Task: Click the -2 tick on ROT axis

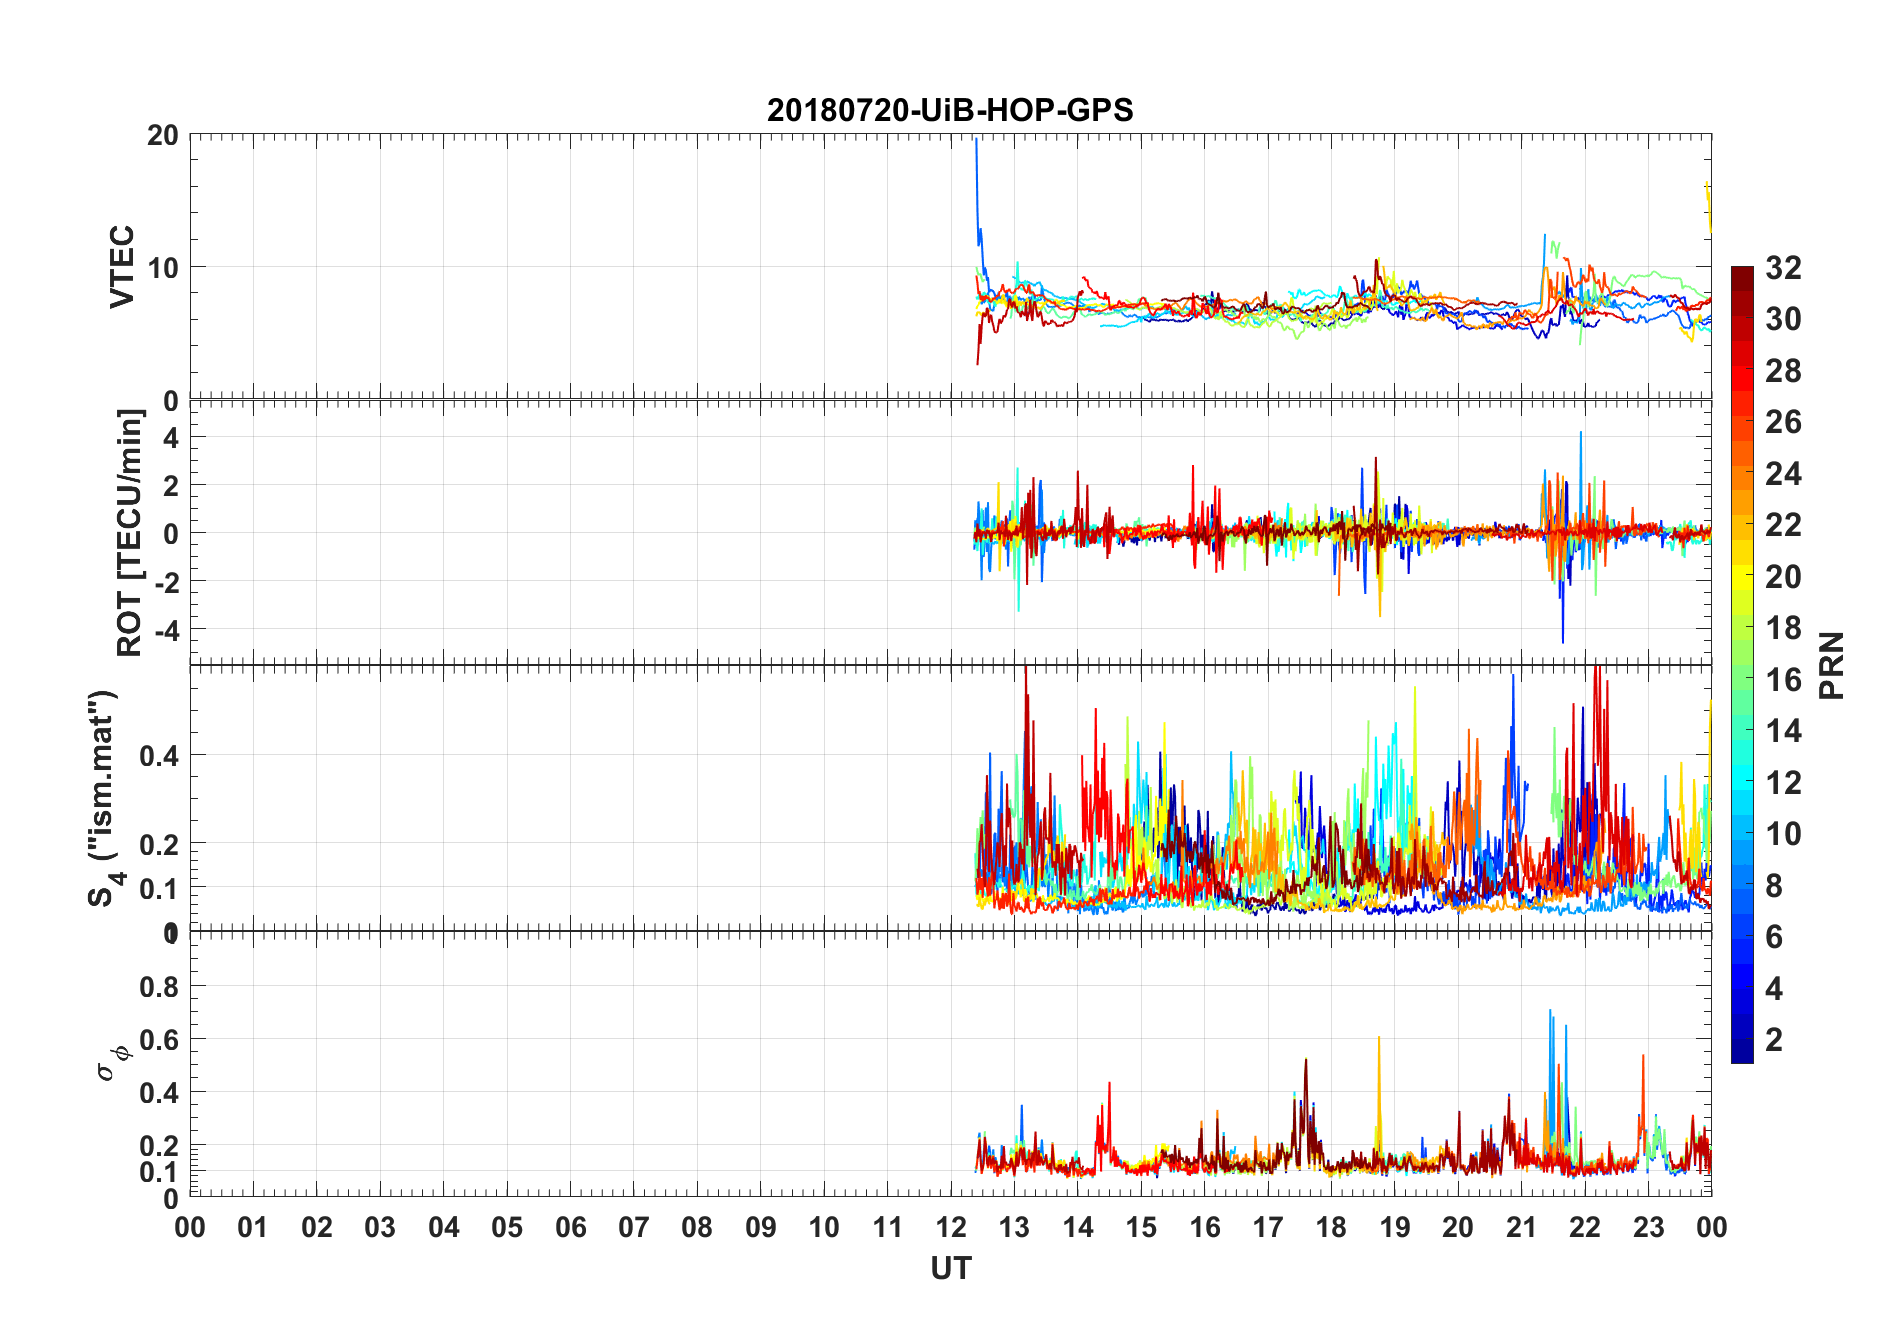Action: (169, 581)
